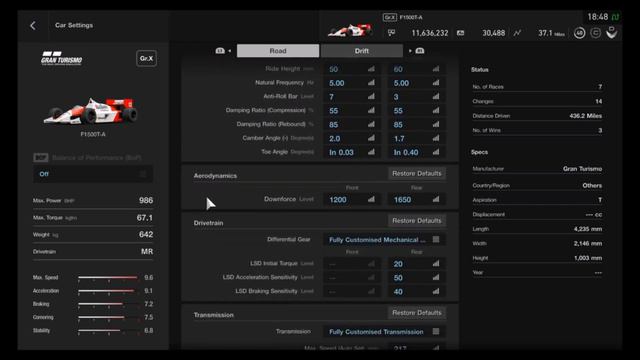Click the Length value 4,235 mm
The image size is (640, 360).
pyautogui.click(x=588, y=229)
